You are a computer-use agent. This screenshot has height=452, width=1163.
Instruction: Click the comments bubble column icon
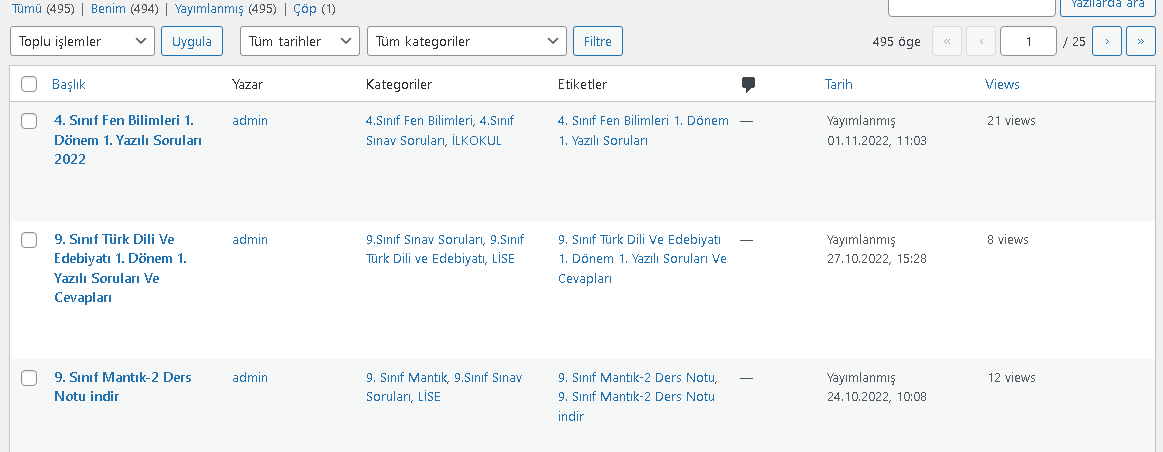tap(748, 85)
